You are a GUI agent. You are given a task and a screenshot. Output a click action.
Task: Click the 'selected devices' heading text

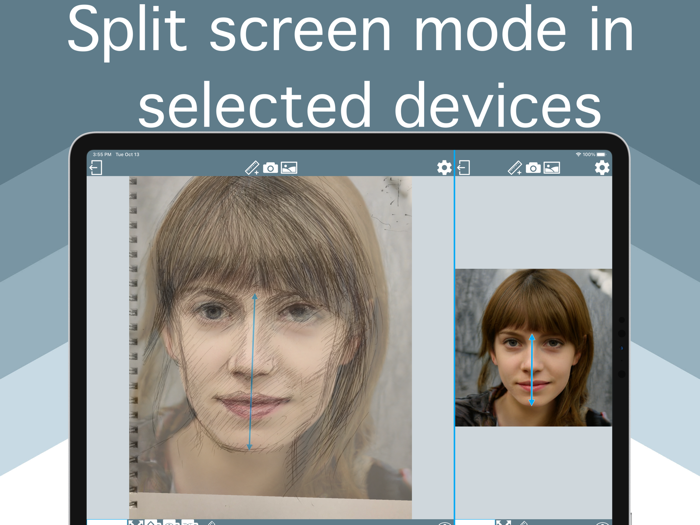click(x=370, y=105)
